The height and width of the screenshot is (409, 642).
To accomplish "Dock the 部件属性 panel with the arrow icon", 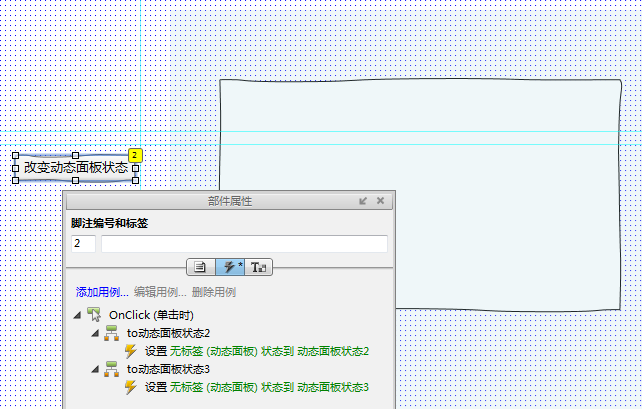I will 363,201.
